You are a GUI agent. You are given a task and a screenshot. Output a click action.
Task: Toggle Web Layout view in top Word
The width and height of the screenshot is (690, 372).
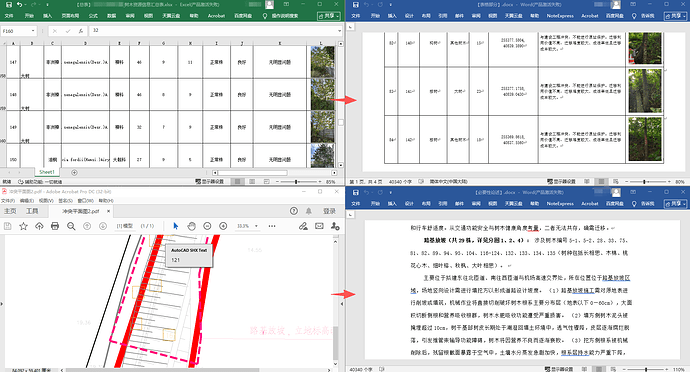point(615,181)
